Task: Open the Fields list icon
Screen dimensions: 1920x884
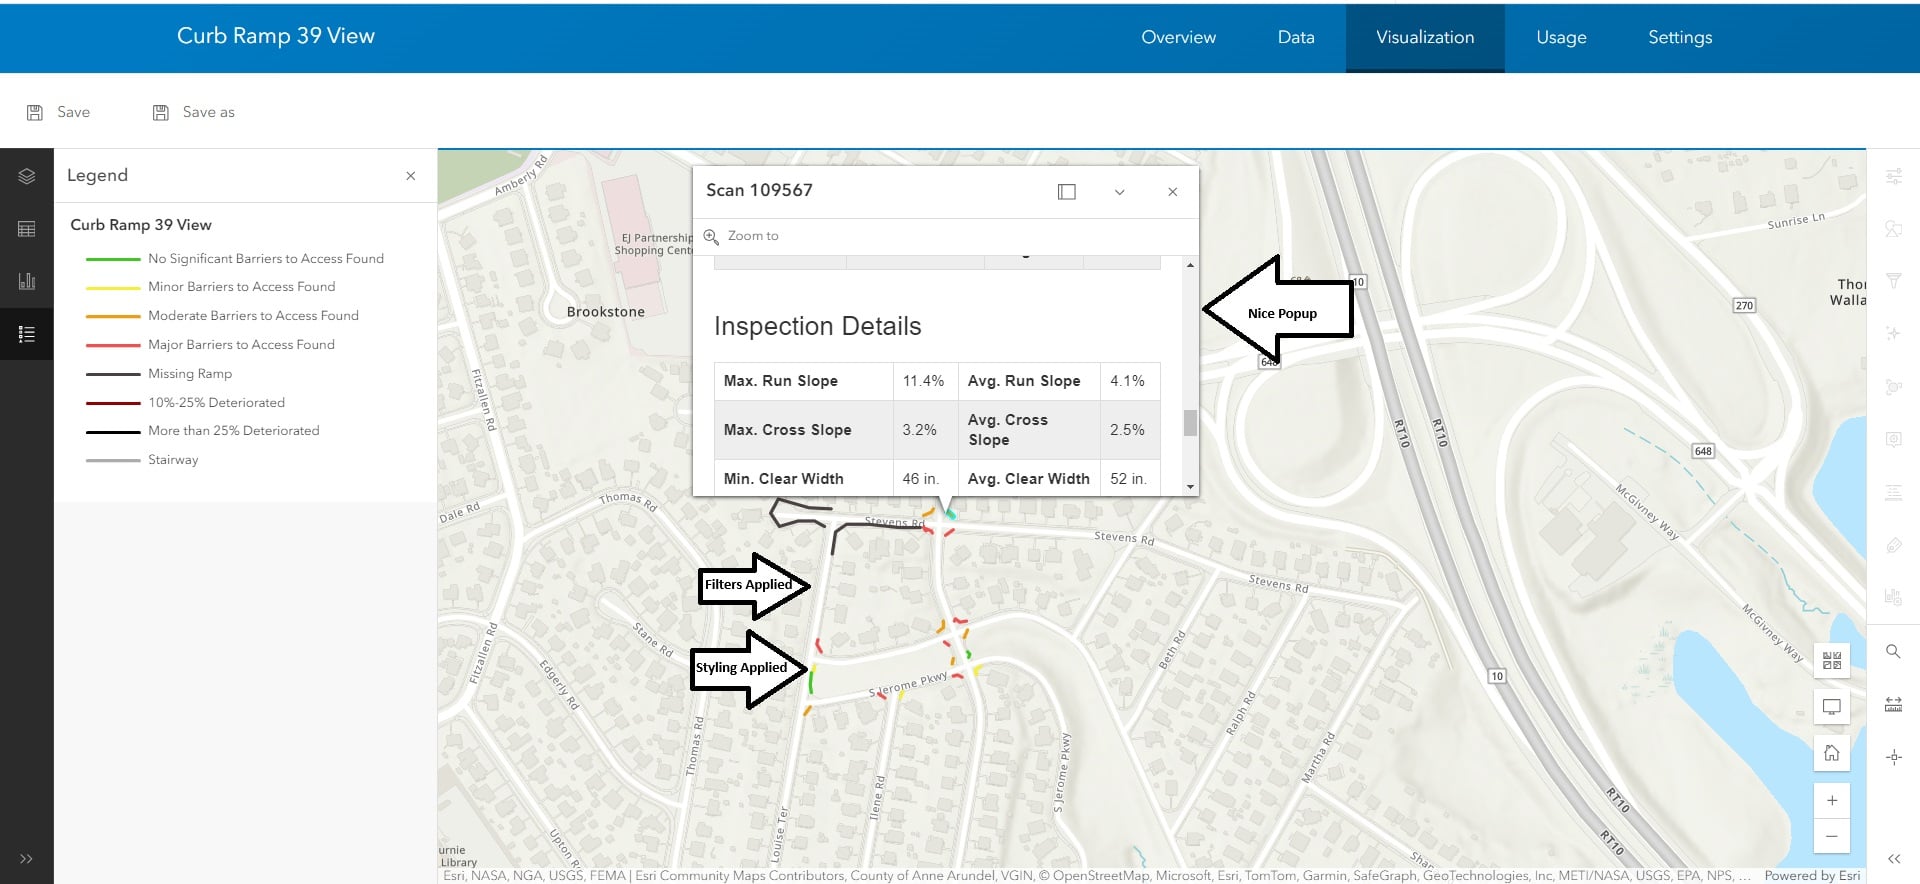Action: pyautogui.click(x=1894, y=492)
